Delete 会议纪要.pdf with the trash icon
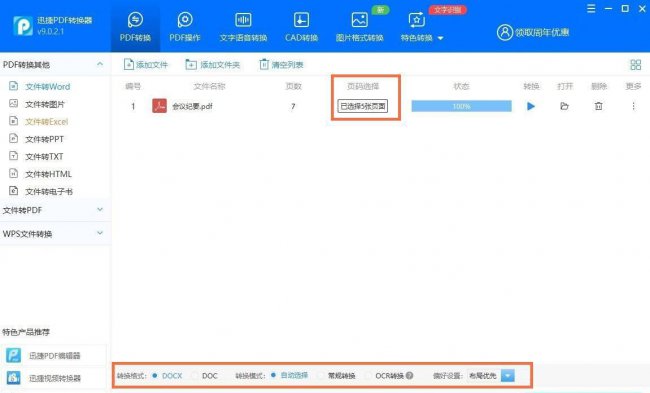Image resolution: width=650 pixels, height=393 pixels. pos(598,106)
